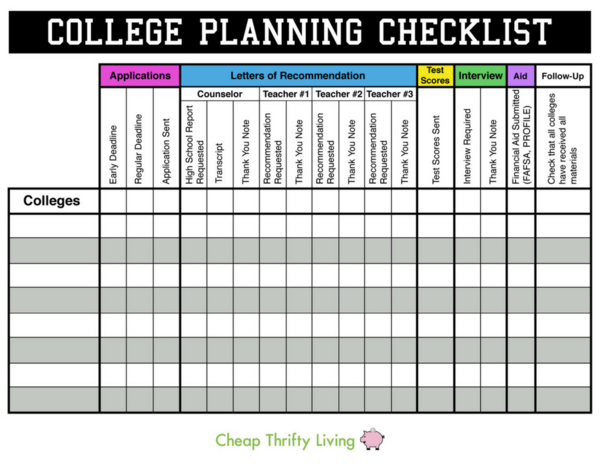
Task: Click the Test Scores Sent column label
Action: coord(435,150)
